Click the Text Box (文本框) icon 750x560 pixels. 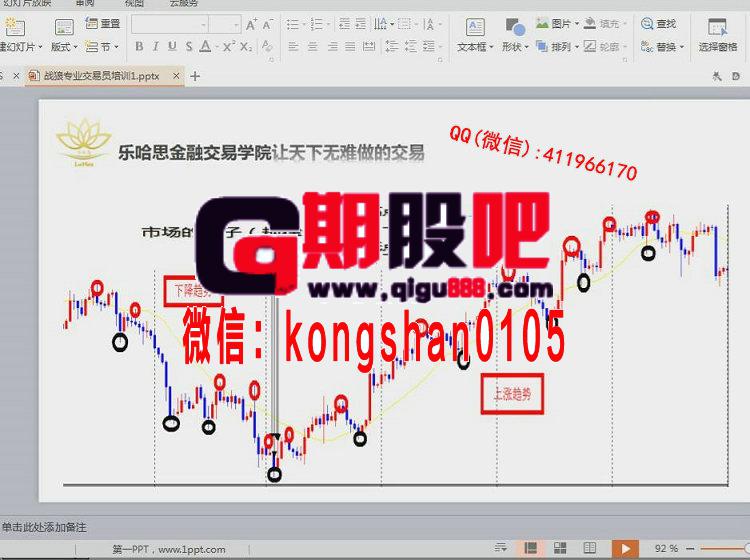pos(474,27)
